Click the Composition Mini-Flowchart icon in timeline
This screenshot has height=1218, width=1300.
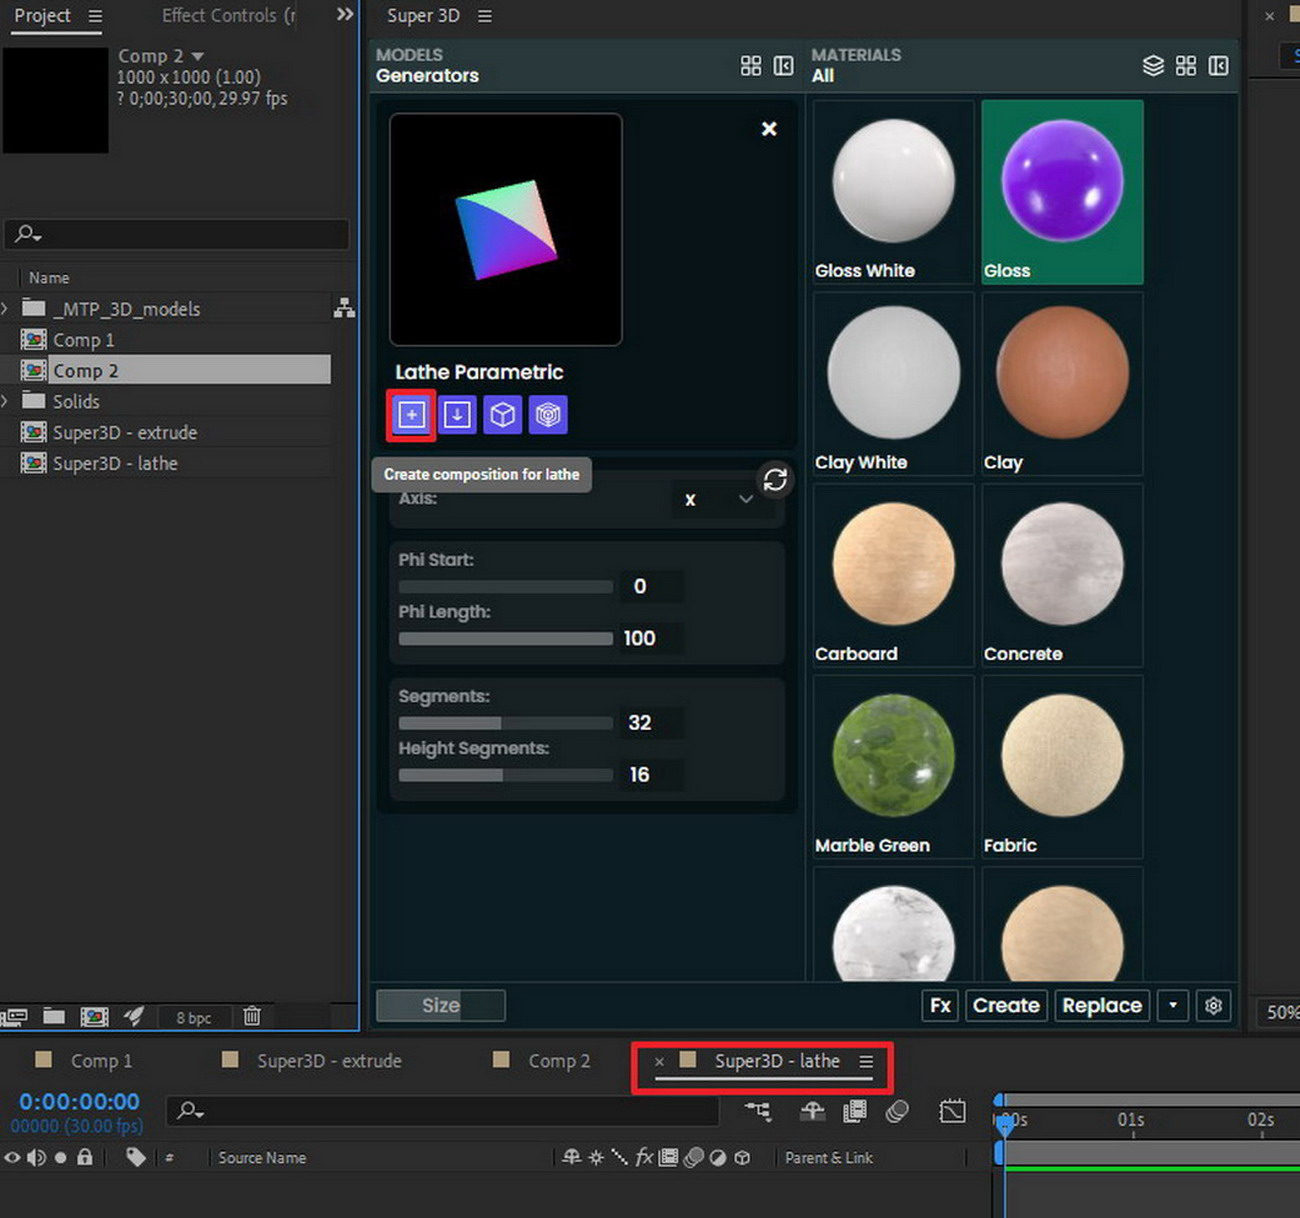[x=758, y=1111]
